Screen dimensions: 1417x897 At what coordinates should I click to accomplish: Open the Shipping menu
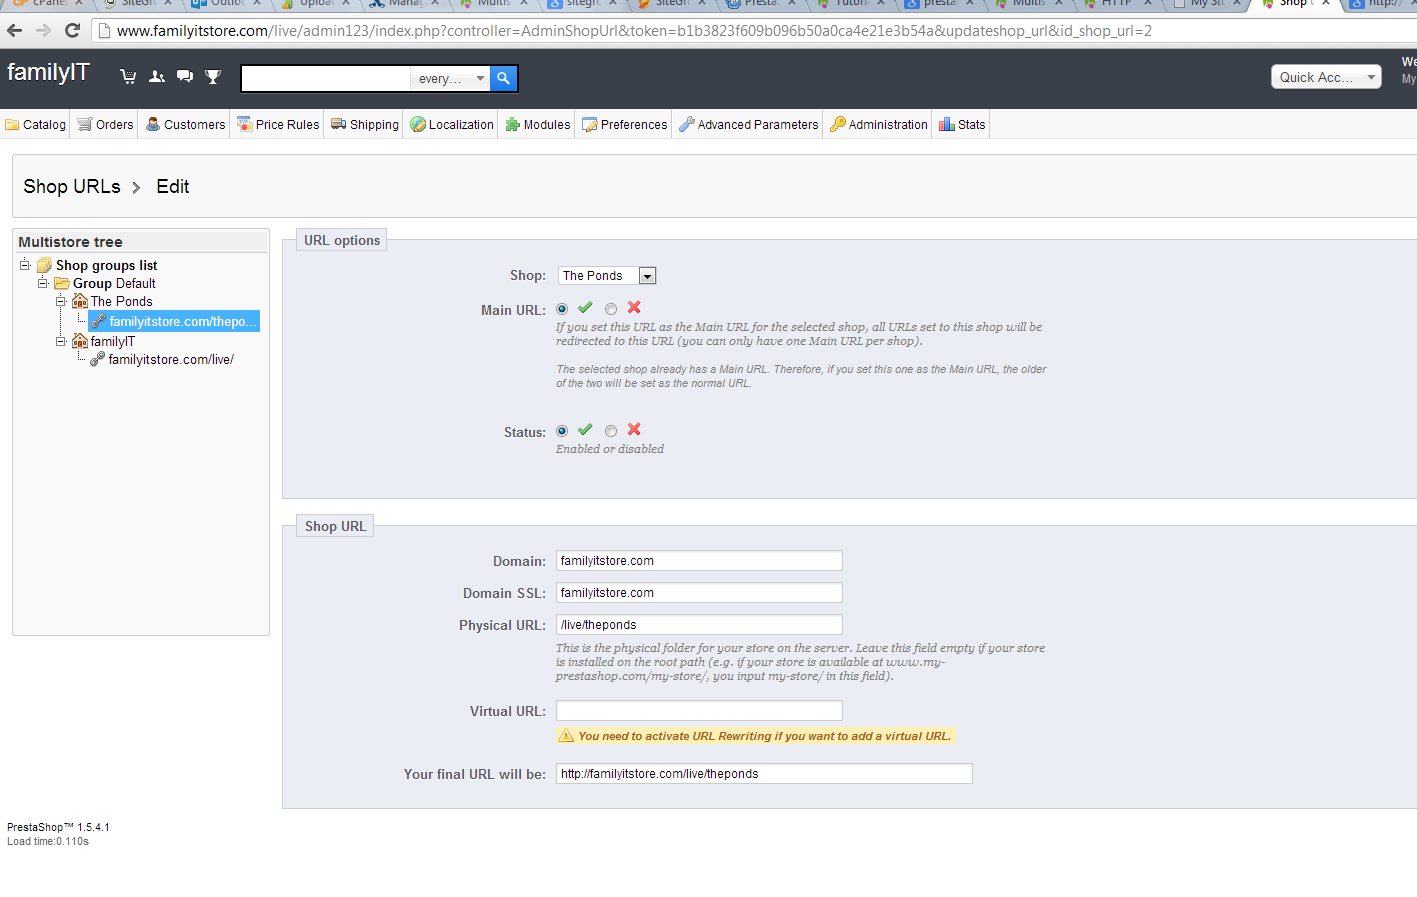pyautogui.click(x=365, y=125)
